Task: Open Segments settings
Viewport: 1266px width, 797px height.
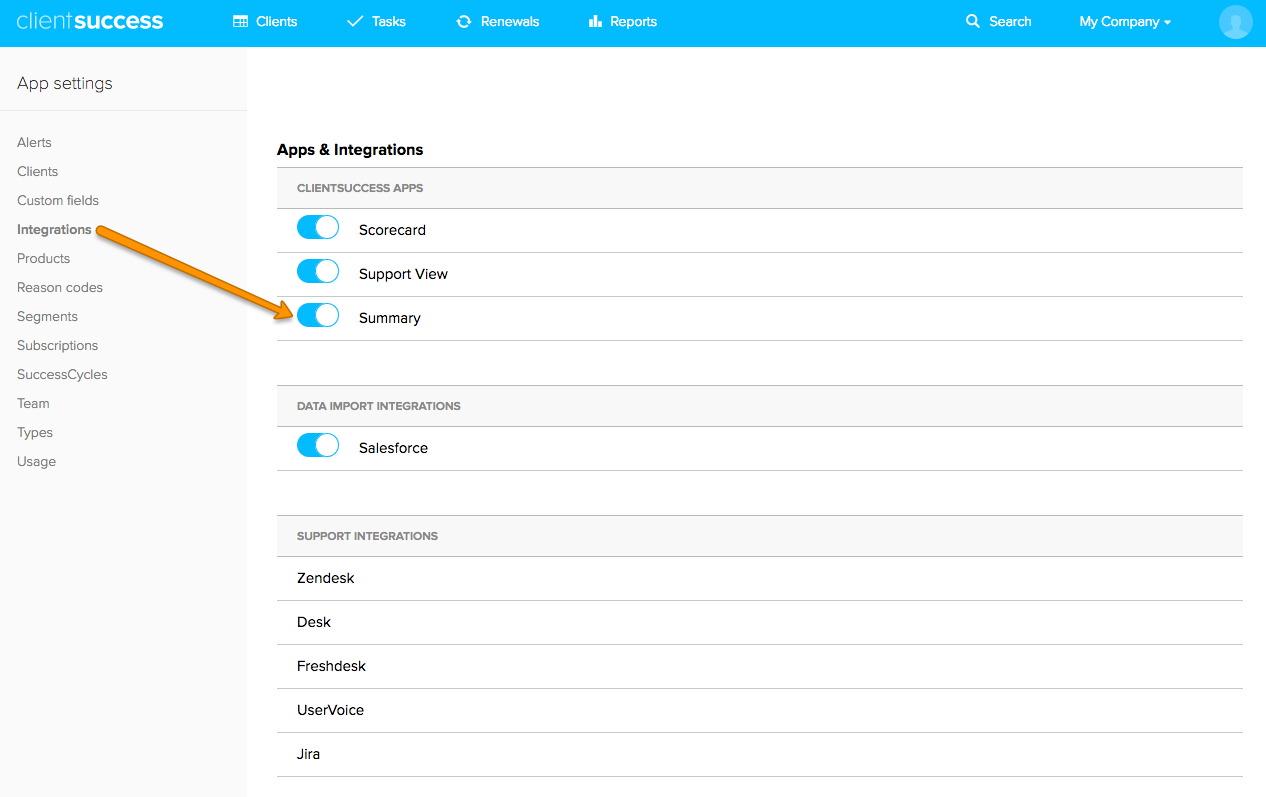Action: (x=47, y=316)
